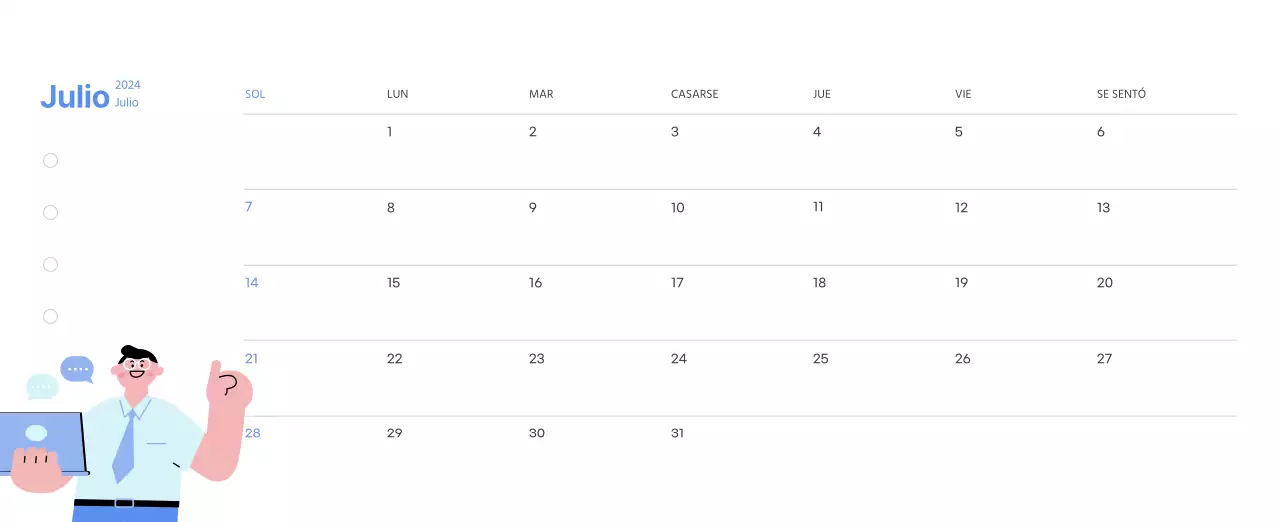
Task: Click the large Julio month title
Action: pyautogui.click(x=75, y=97)
